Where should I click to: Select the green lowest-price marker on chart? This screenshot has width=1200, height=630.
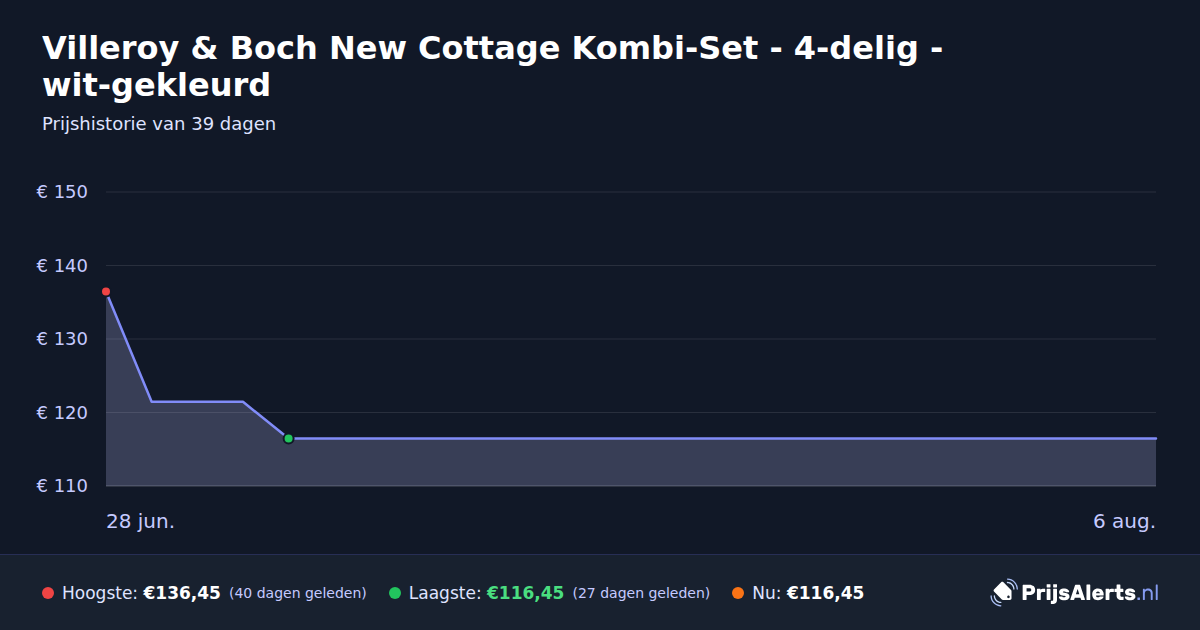[x=288, y=438]
